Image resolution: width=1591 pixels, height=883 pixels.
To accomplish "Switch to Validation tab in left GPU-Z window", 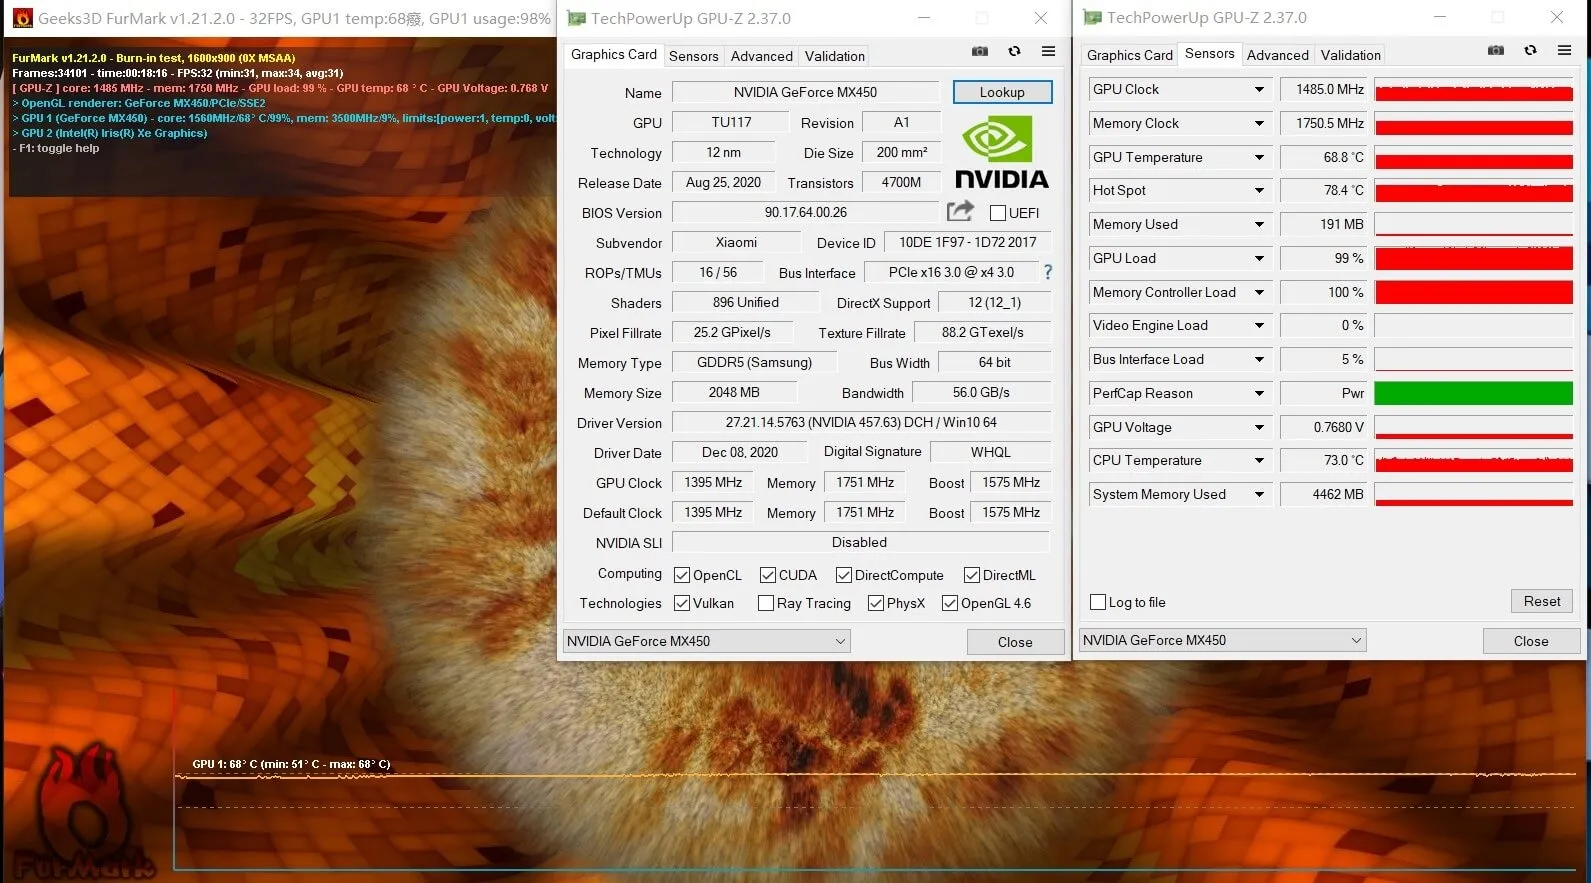I will [834, 56].
